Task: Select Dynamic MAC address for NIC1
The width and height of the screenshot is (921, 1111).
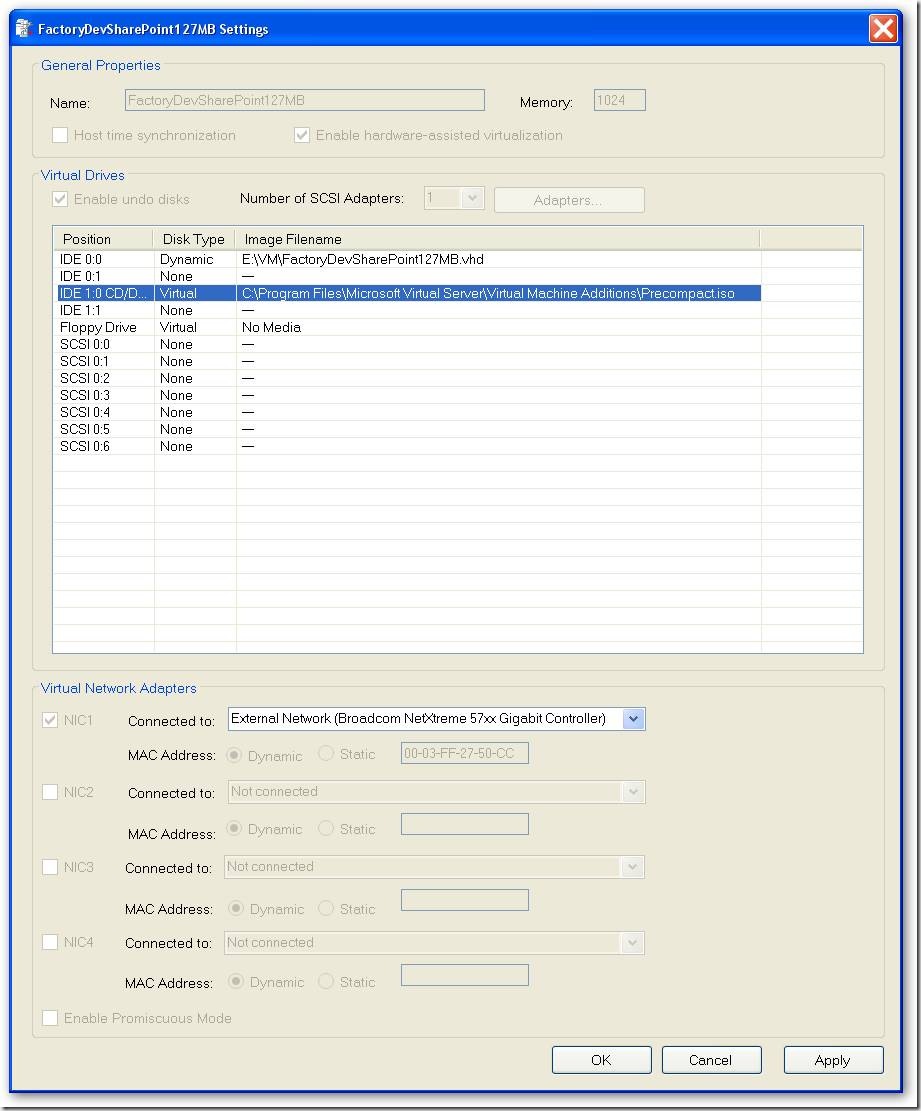Action: [x=234, y=755]
